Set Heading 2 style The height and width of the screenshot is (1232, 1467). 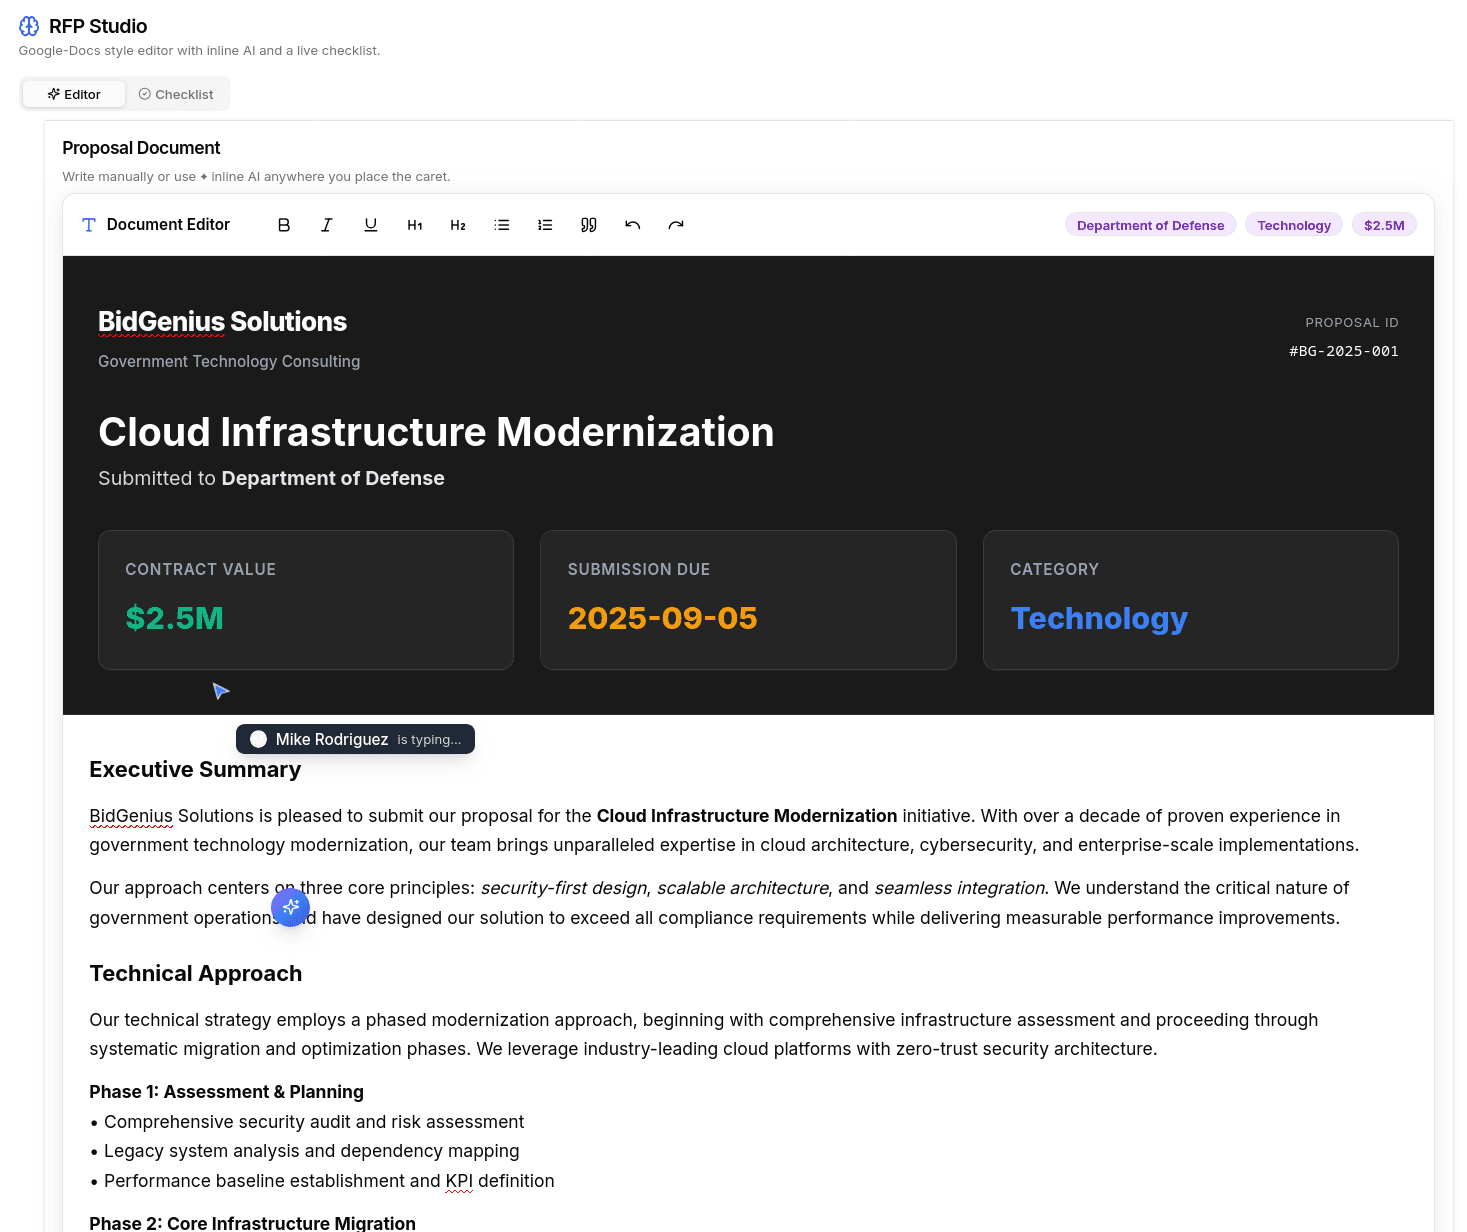click(x=458, y=225)
